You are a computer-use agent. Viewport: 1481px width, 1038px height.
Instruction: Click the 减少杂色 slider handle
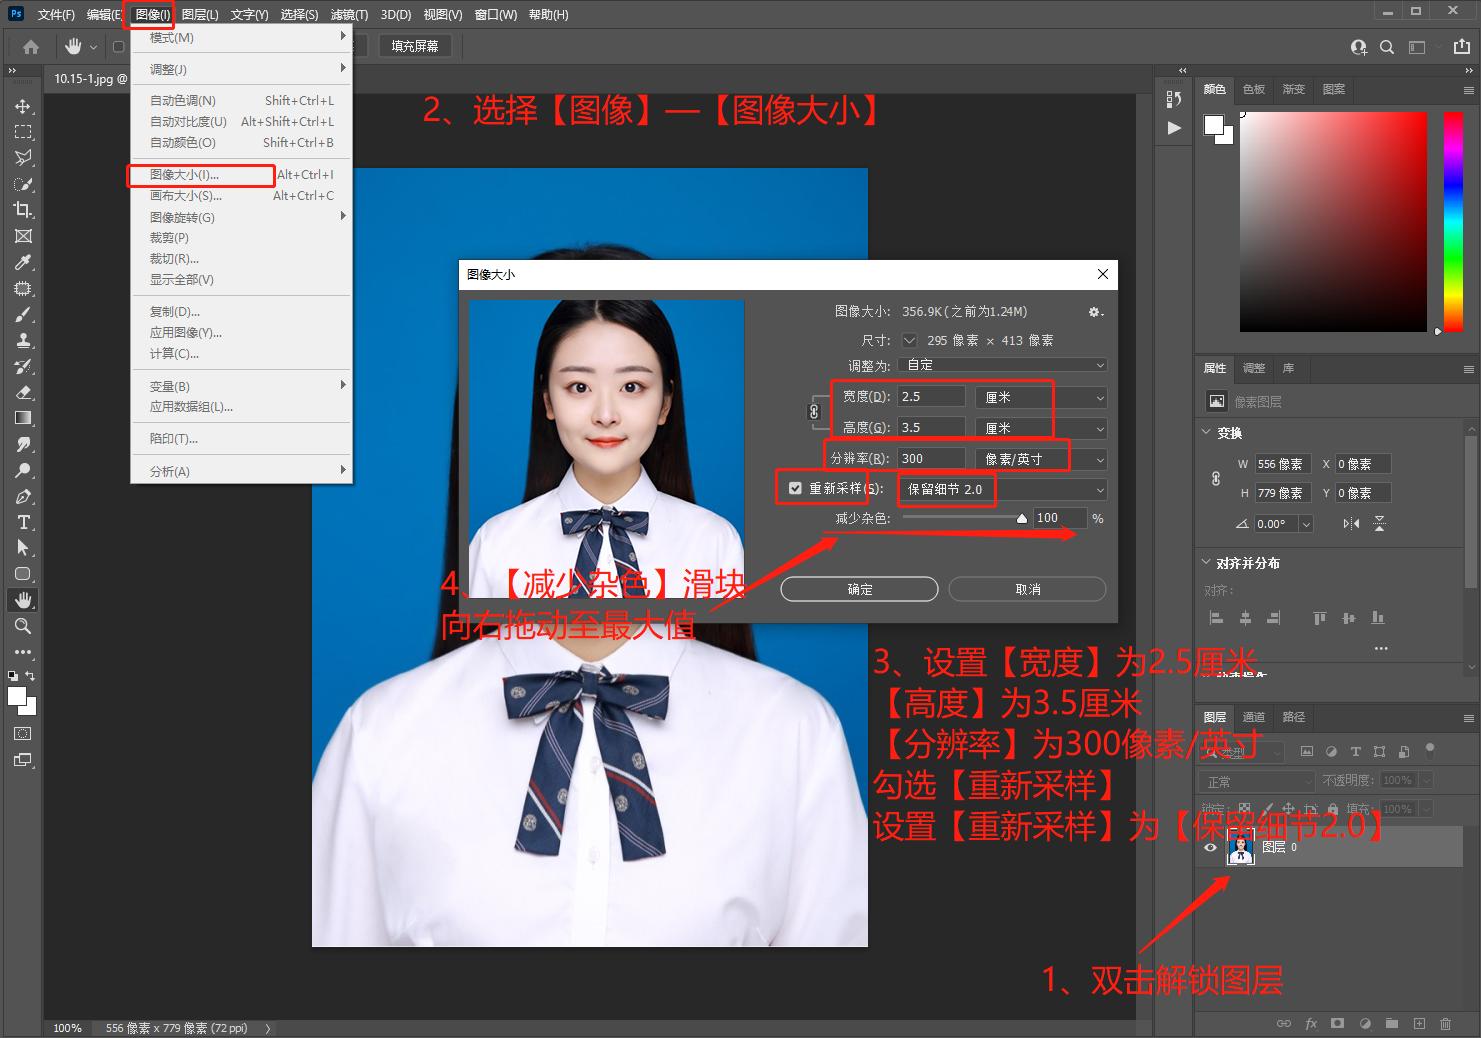coord(1021,518)
